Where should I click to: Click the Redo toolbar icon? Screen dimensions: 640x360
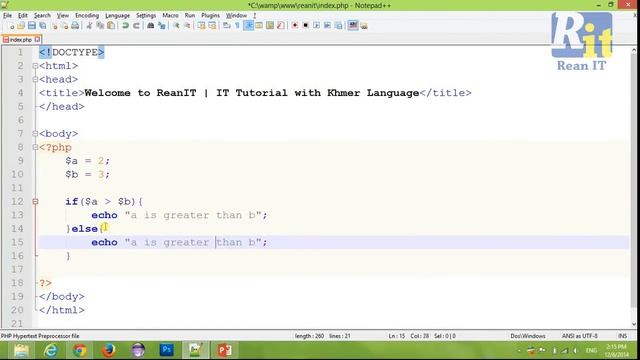(x=136, y=26)
